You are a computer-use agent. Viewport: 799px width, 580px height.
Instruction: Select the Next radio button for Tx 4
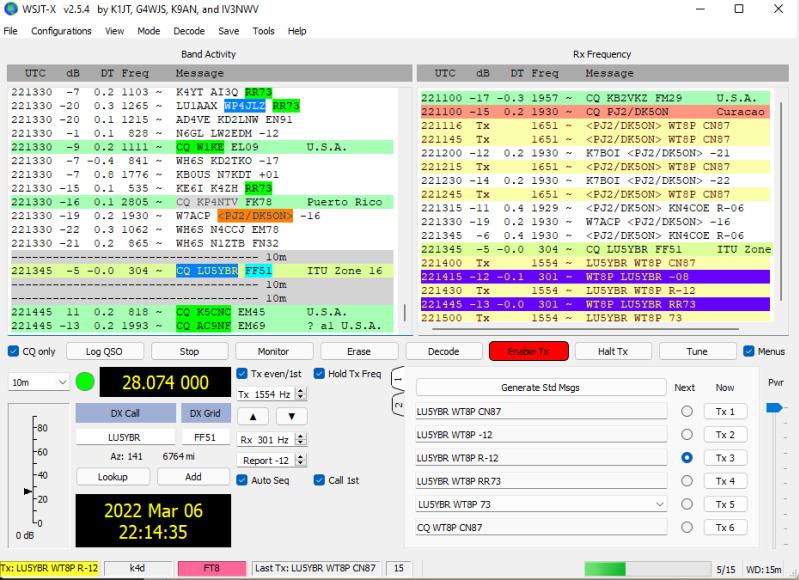[687, 481]
